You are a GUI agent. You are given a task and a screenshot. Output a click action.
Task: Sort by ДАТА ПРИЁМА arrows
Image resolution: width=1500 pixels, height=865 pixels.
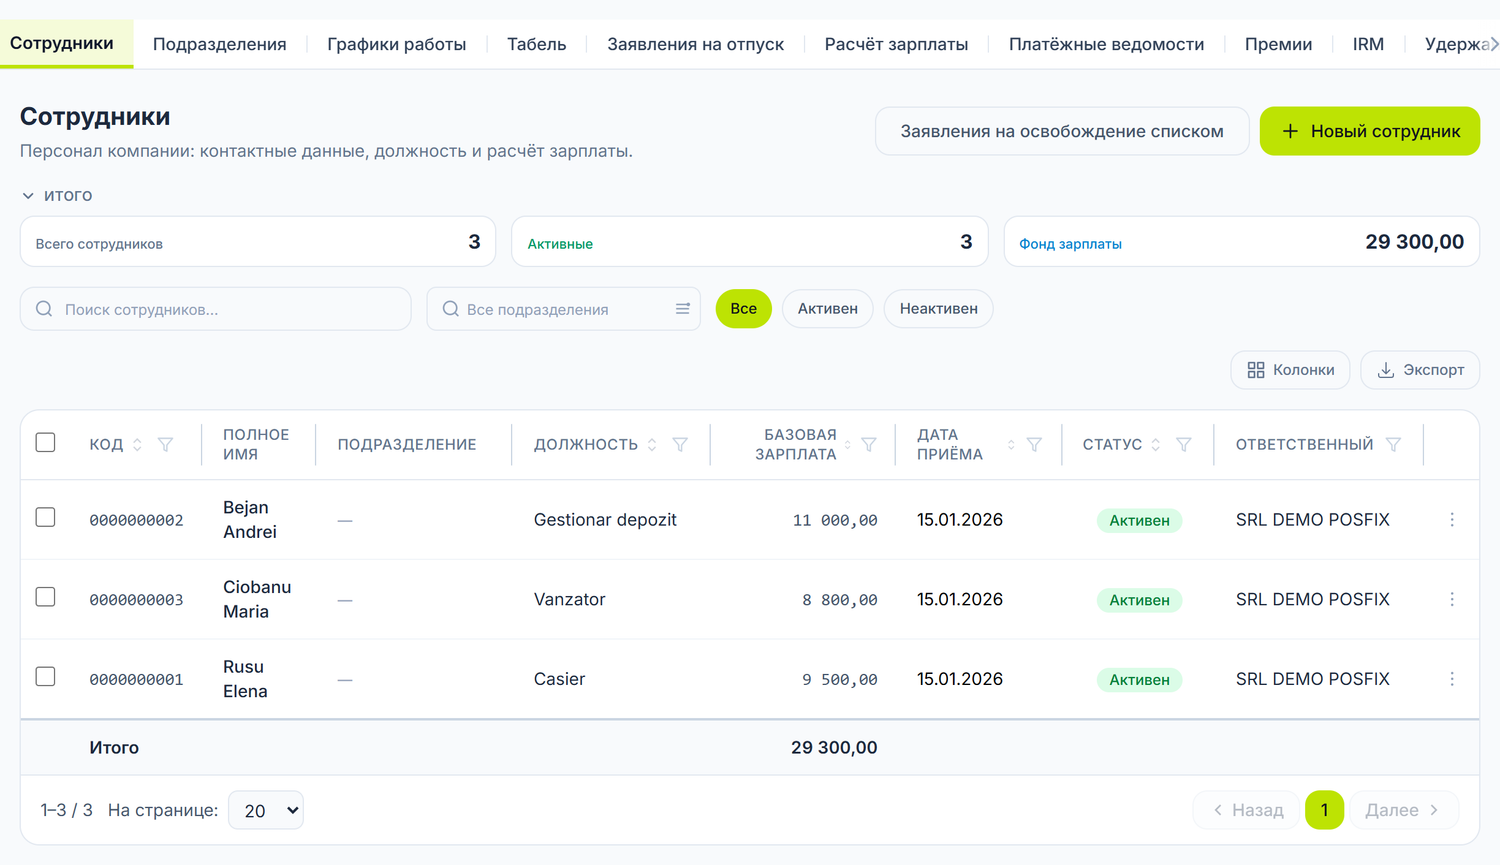click(1011, 444)
